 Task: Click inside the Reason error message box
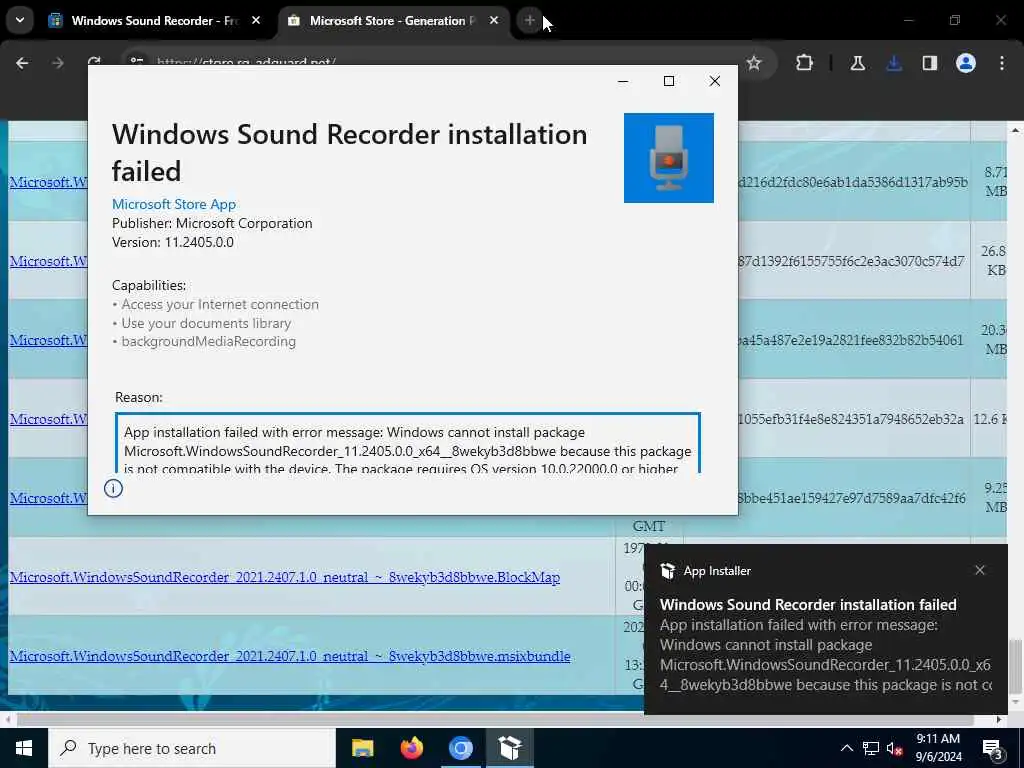click(x=408, y=443)
